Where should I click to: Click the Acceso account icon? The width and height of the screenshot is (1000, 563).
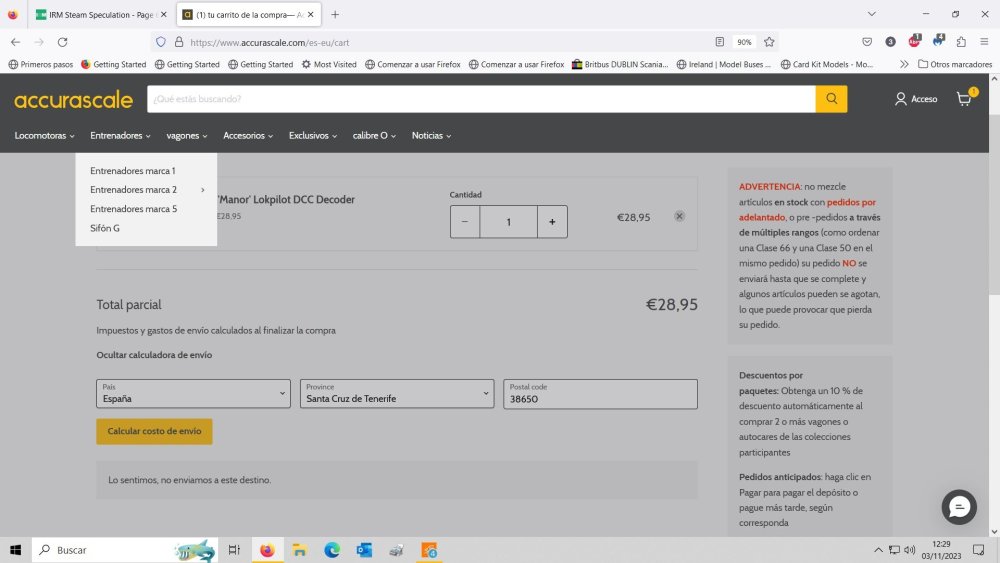(x=916, y=99)
